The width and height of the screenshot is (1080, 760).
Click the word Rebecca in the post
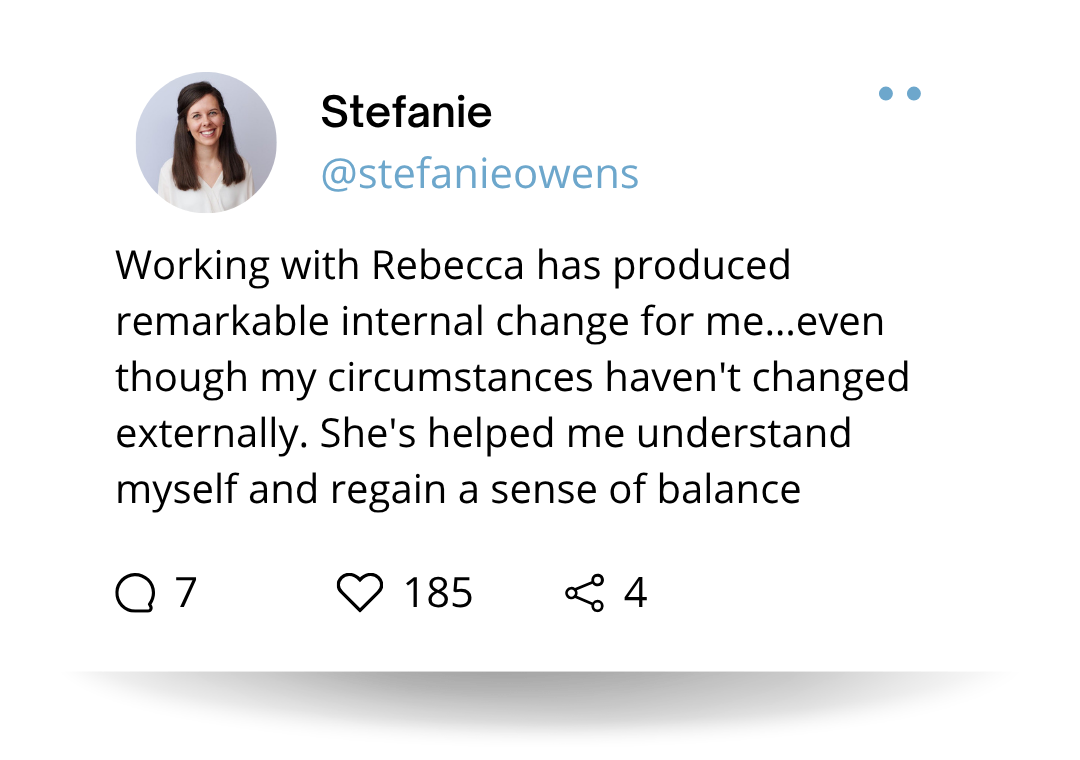(x=449, y=266)
